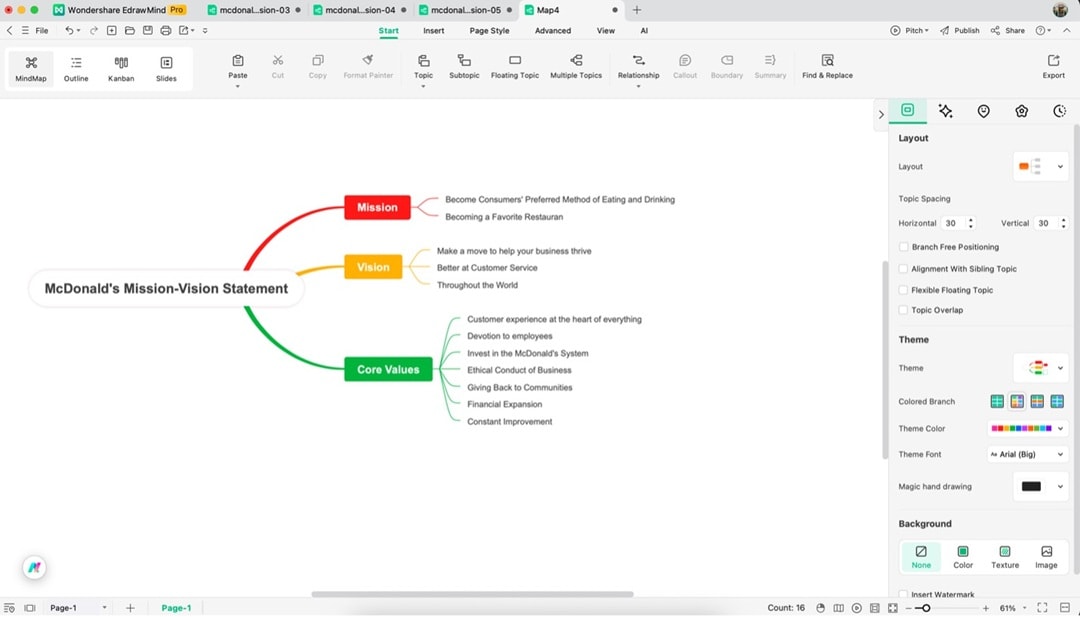Click the Export icon

(x=1053, y=67)
